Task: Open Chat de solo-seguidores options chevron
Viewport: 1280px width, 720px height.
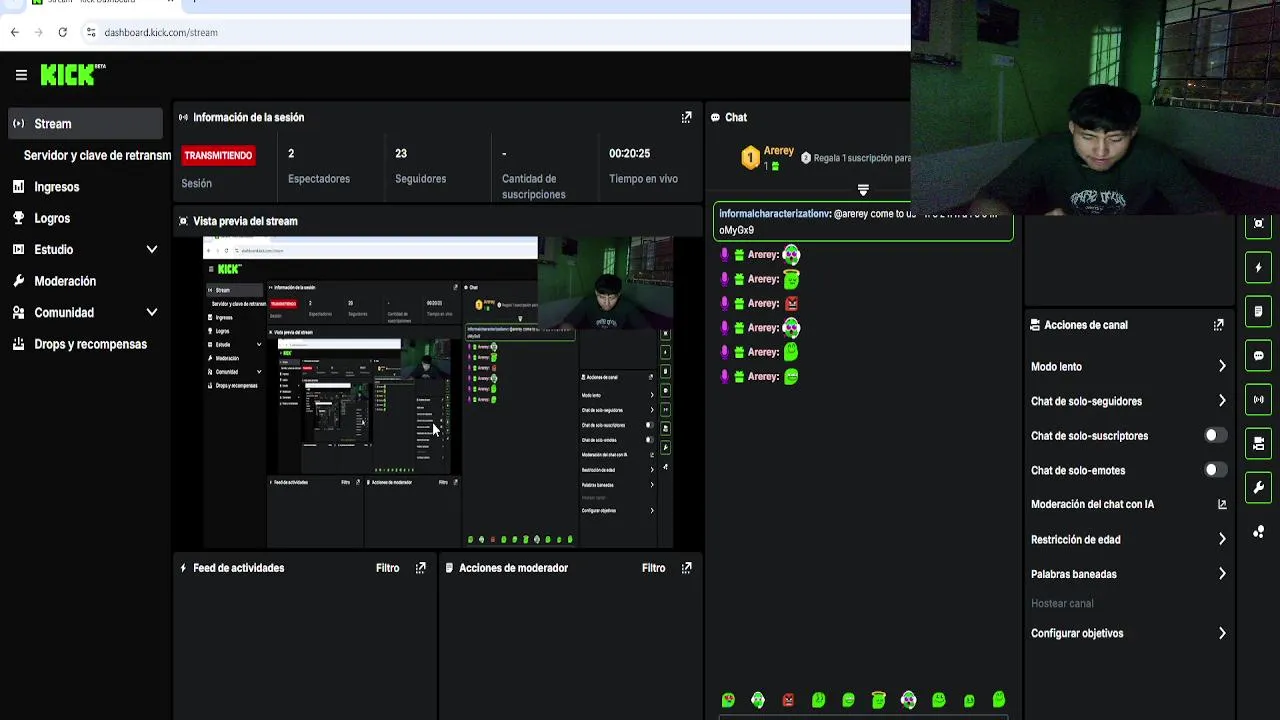Action: coord(1222,401)
